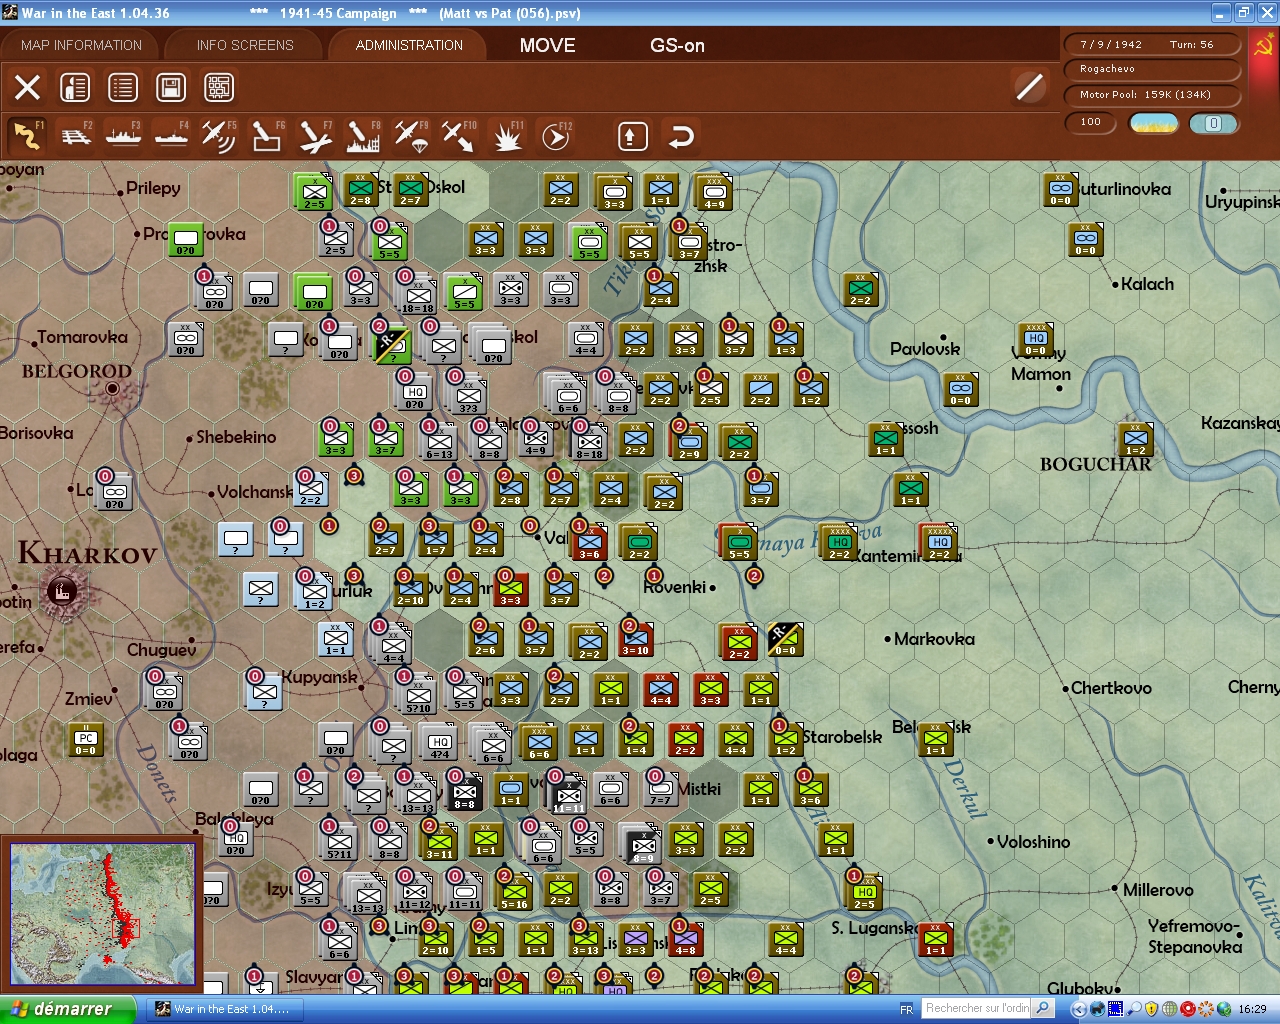Click the Prilepy town label
Screen dimensions: 1280x1024
(x=153, y=188)
